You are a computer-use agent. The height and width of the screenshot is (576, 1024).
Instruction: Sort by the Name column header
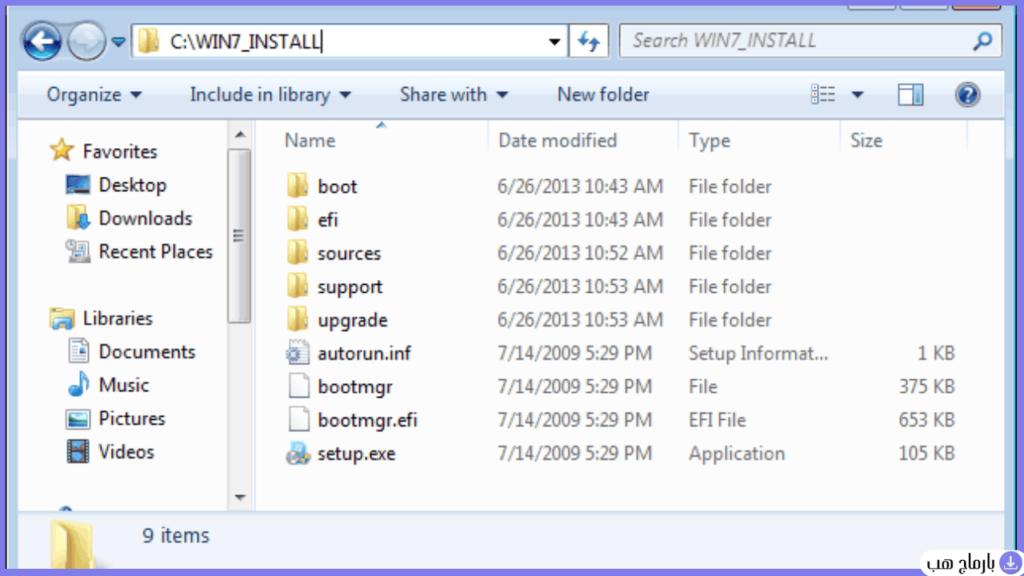(x=310, y=140)
